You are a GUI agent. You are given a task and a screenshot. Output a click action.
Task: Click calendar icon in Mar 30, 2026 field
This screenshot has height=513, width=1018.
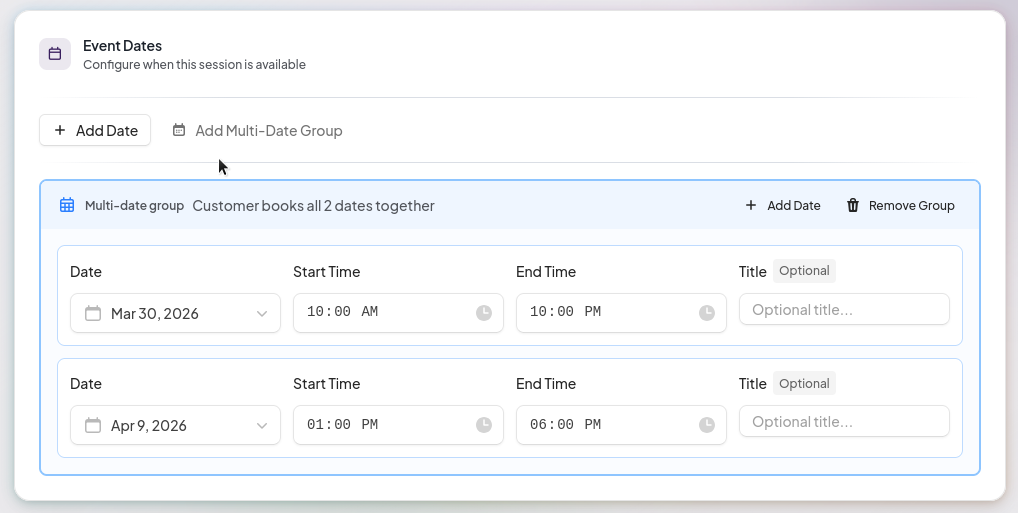tap(93, 313)
